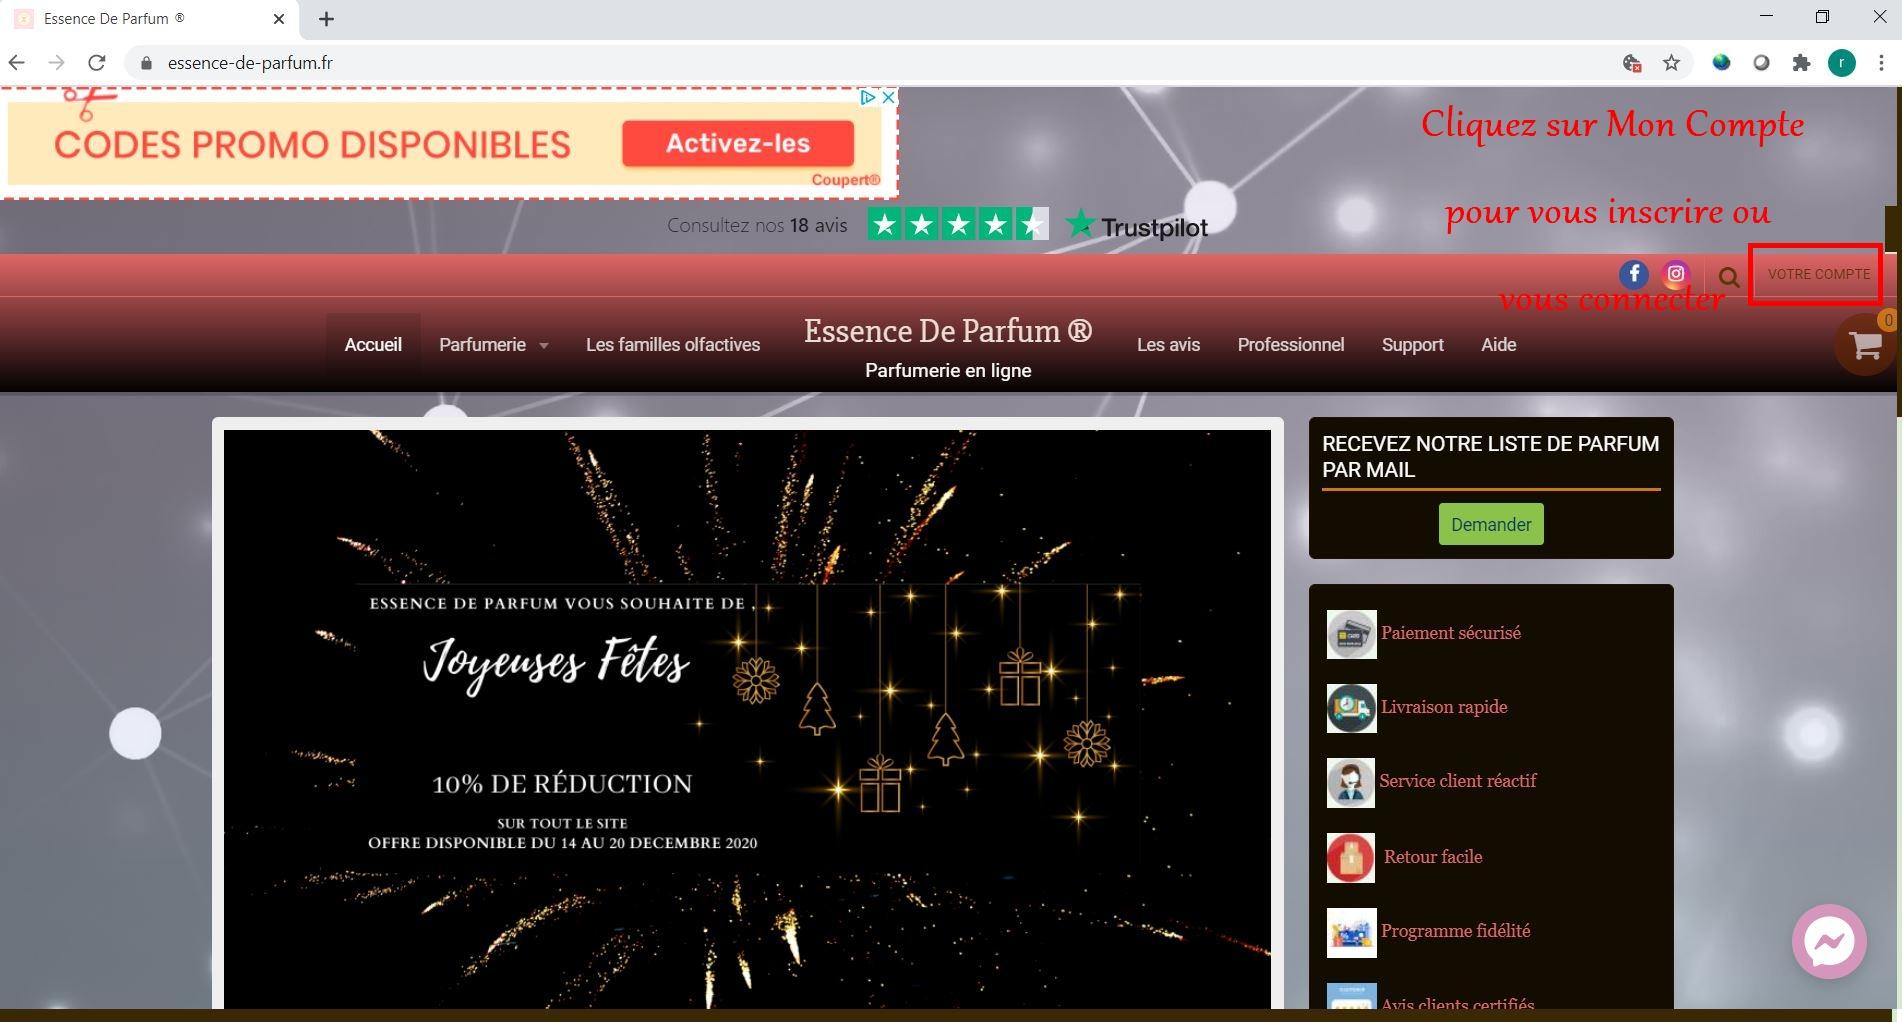Open the Chrome three-dot menu
Viewport: 1902px width, 1022px height.
1881,63
